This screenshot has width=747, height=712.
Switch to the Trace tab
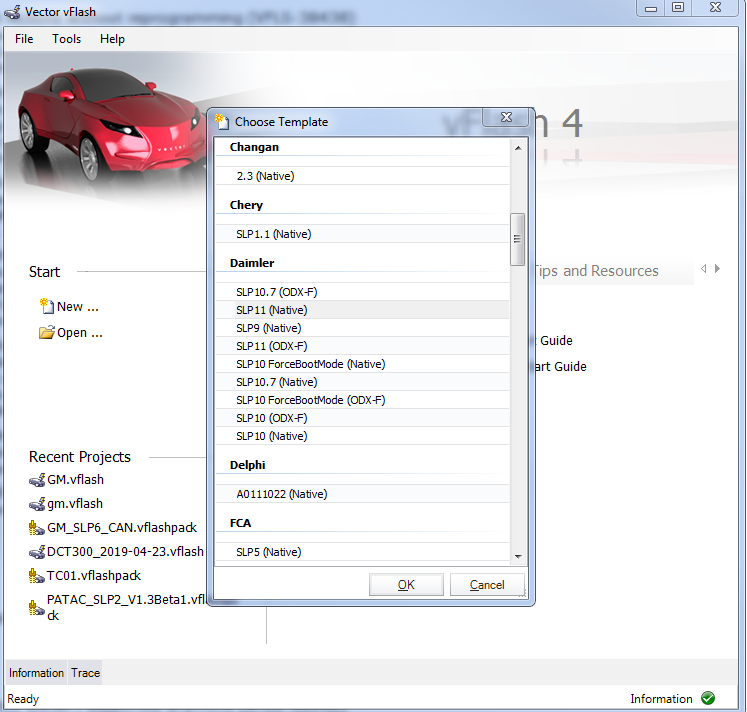point(85,673)
